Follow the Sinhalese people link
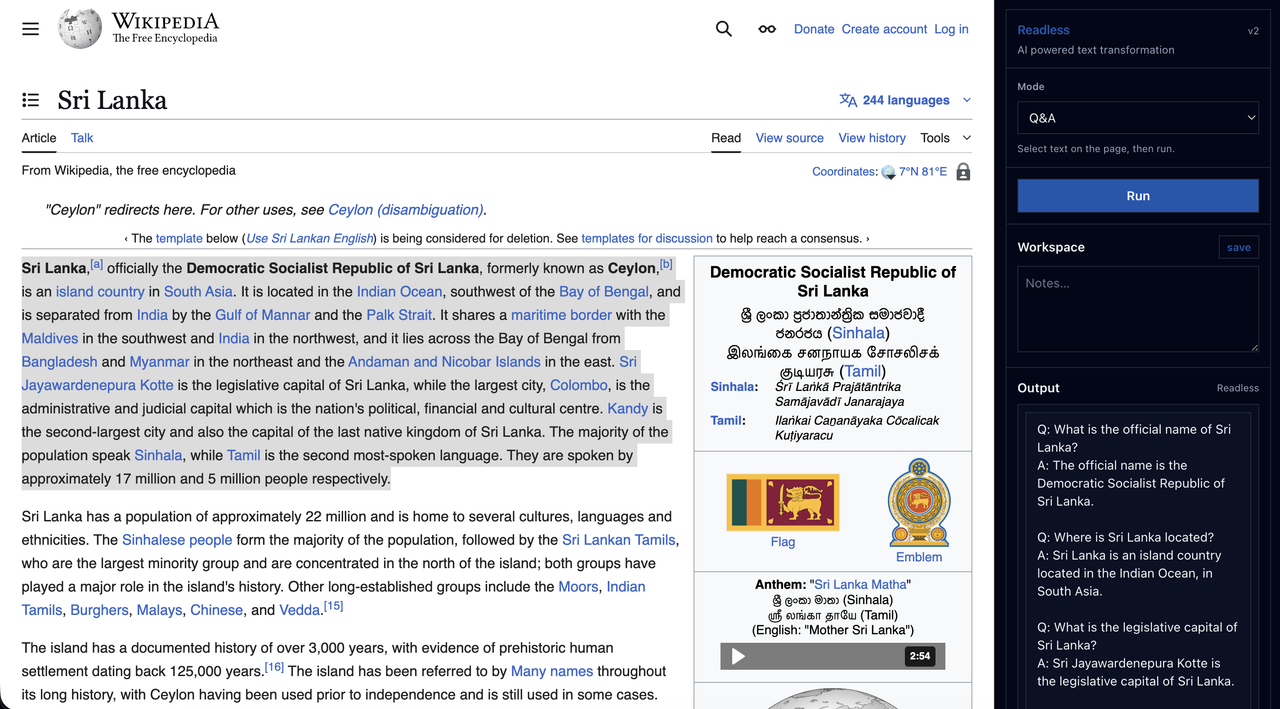The image size is (1280, 709). pos(177,540)
